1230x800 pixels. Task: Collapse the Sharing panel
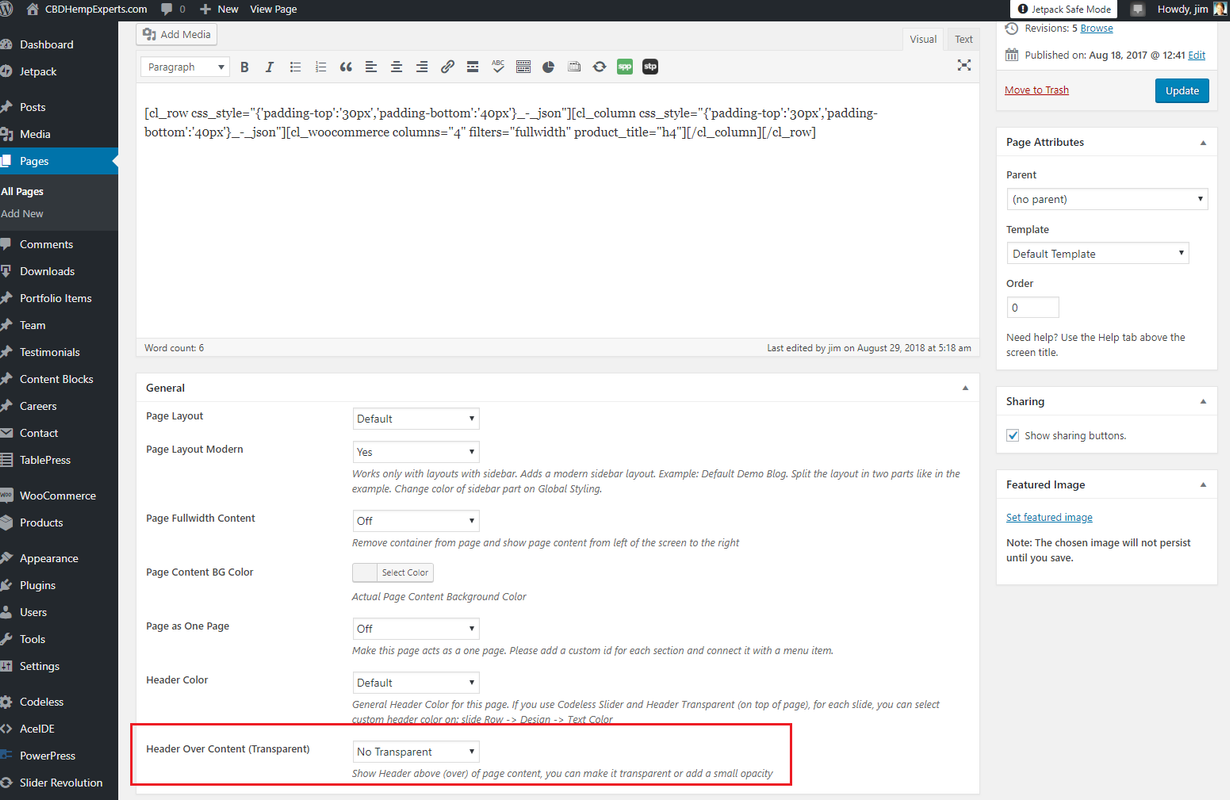click(x=1202, y=402)
